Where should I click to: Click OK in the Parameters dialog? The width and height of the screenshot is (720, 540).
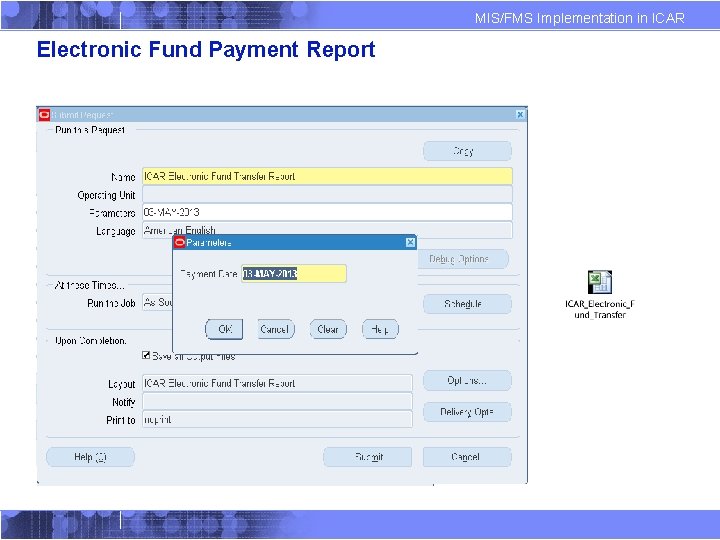point(224,329)
